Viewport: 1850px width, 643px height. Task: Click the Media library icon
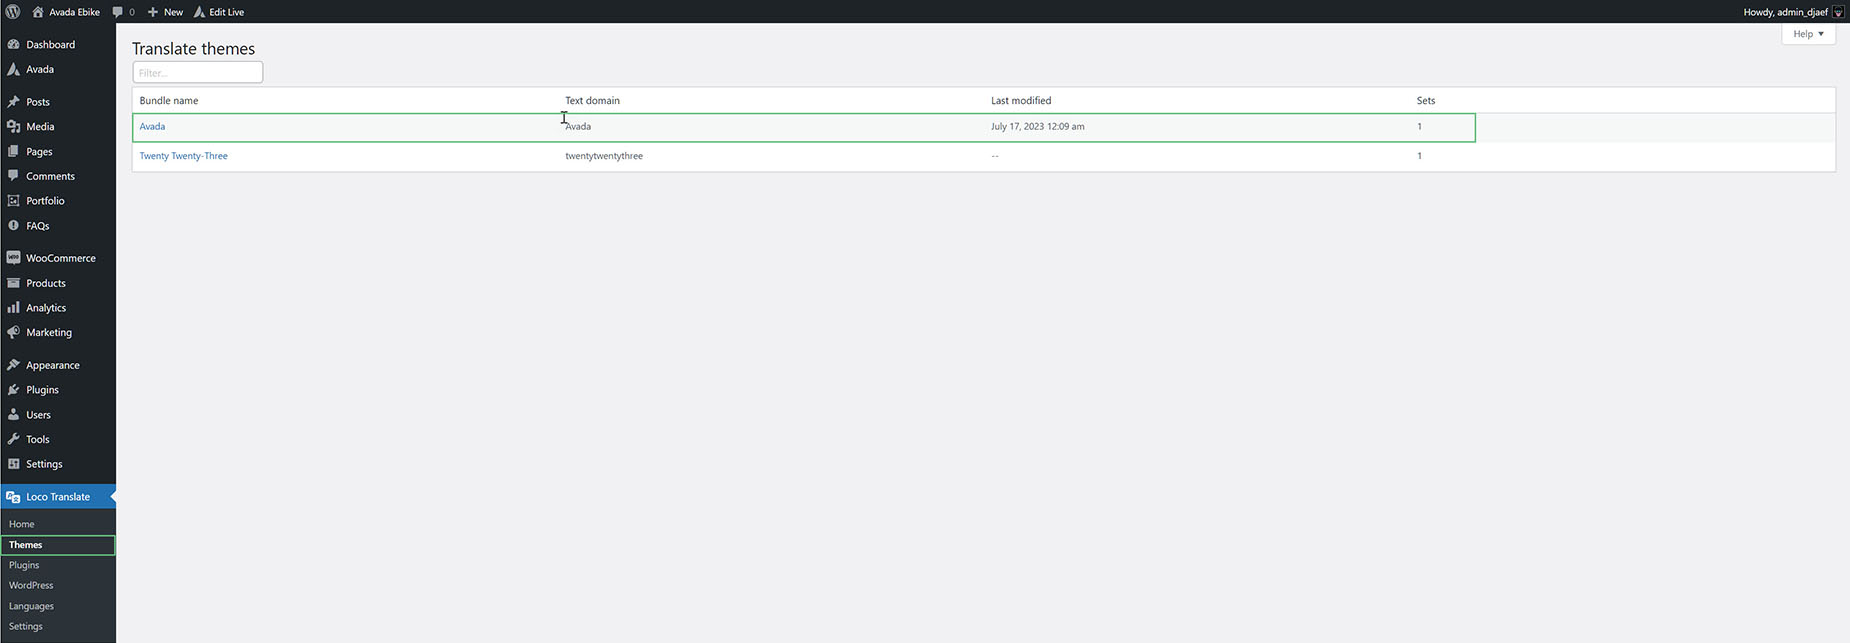13,126
